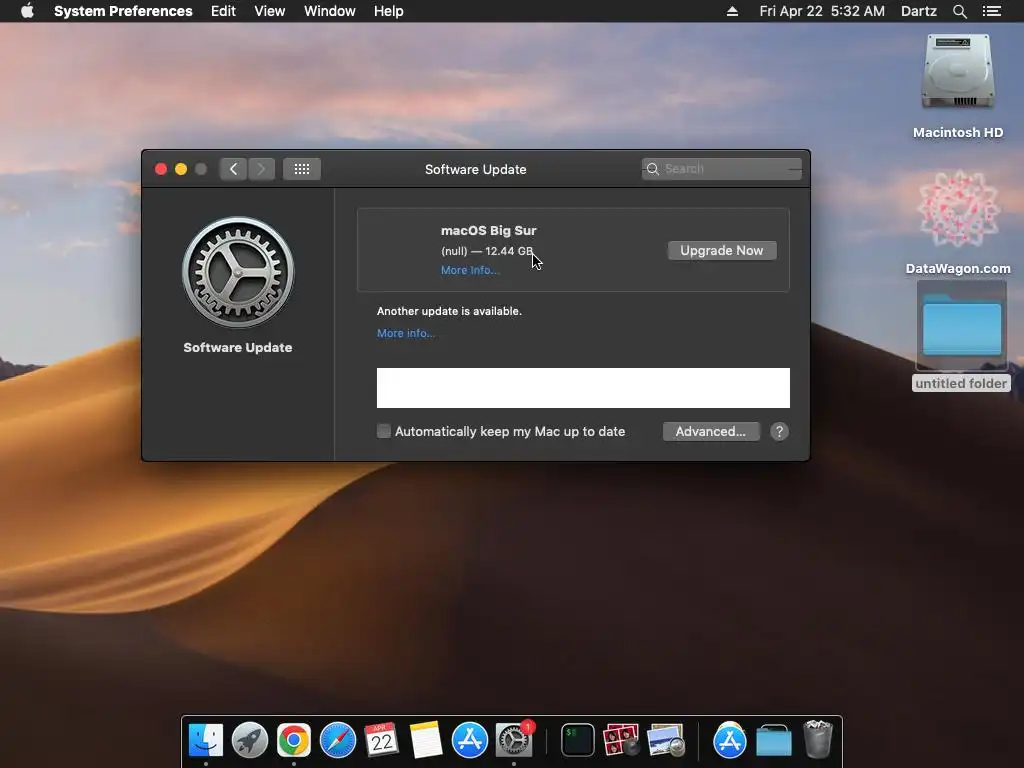Open the Window menu

[330, 11]
